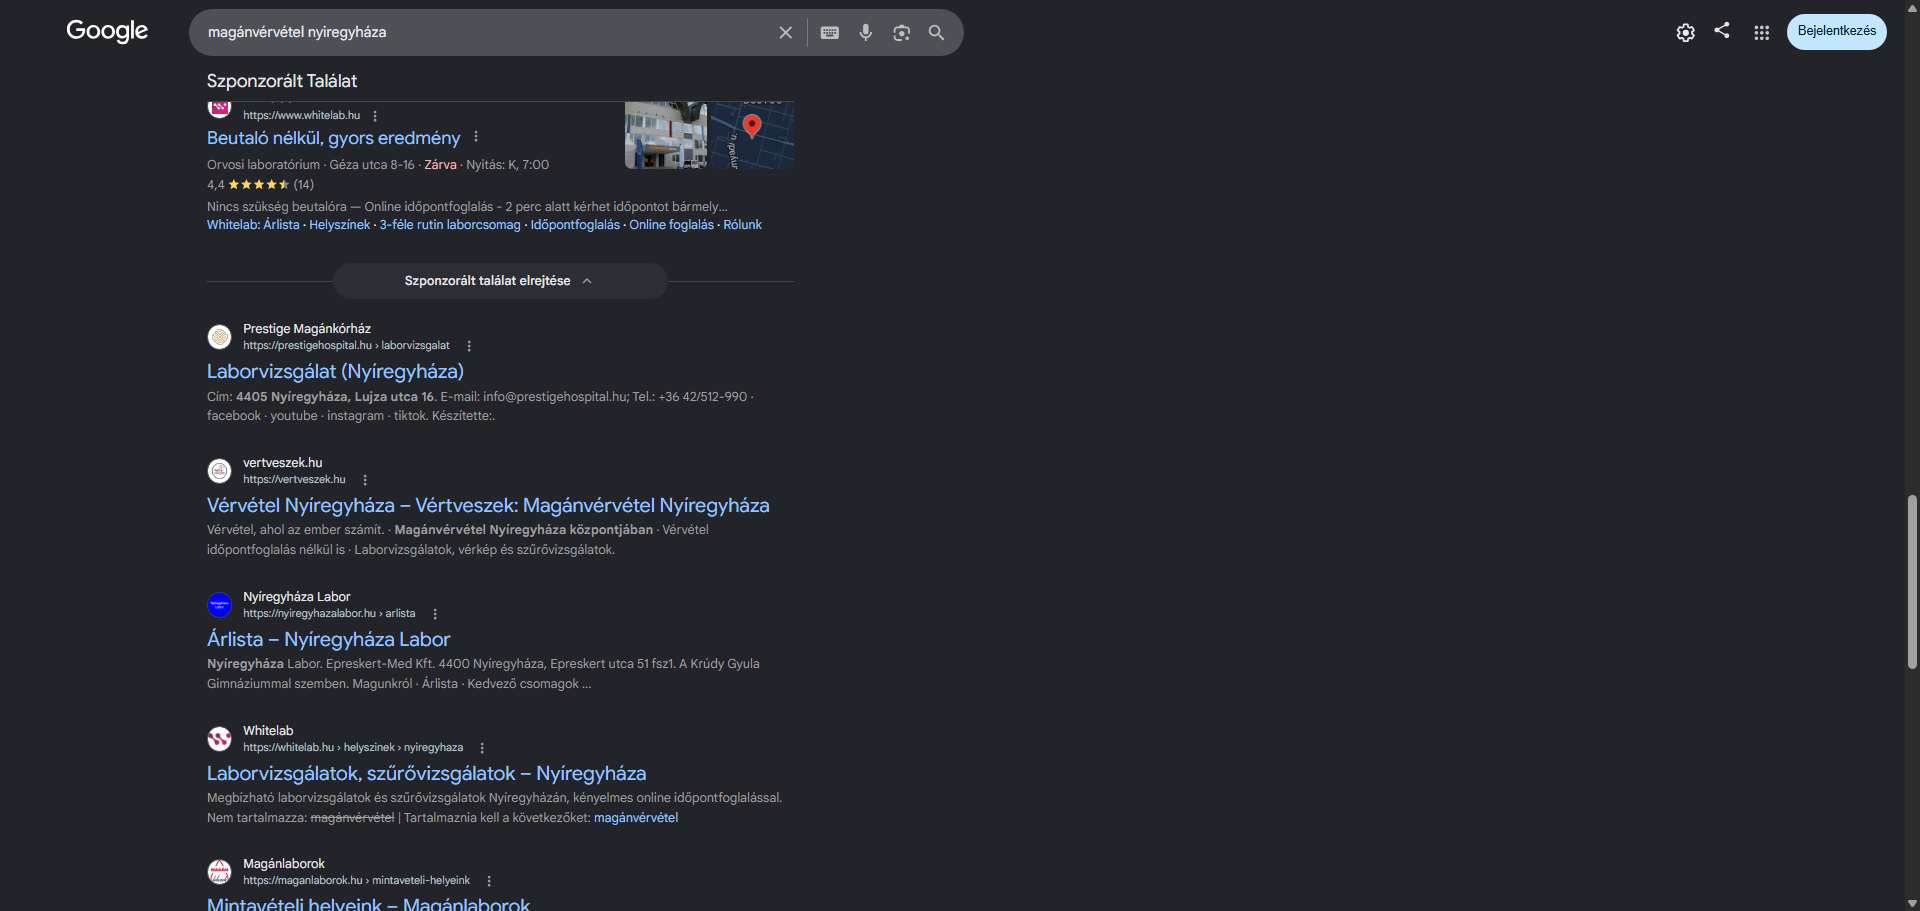Open the Online foglalás sitelink
The width and height of the screenshot is (1920, 911).
click(671, 225)
